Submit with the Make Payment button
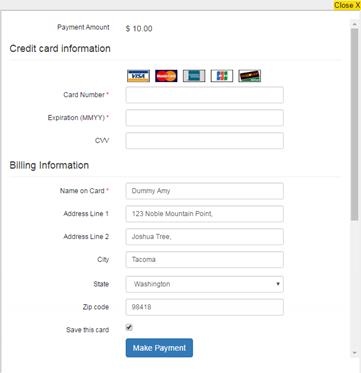 (x=159, y=348)
